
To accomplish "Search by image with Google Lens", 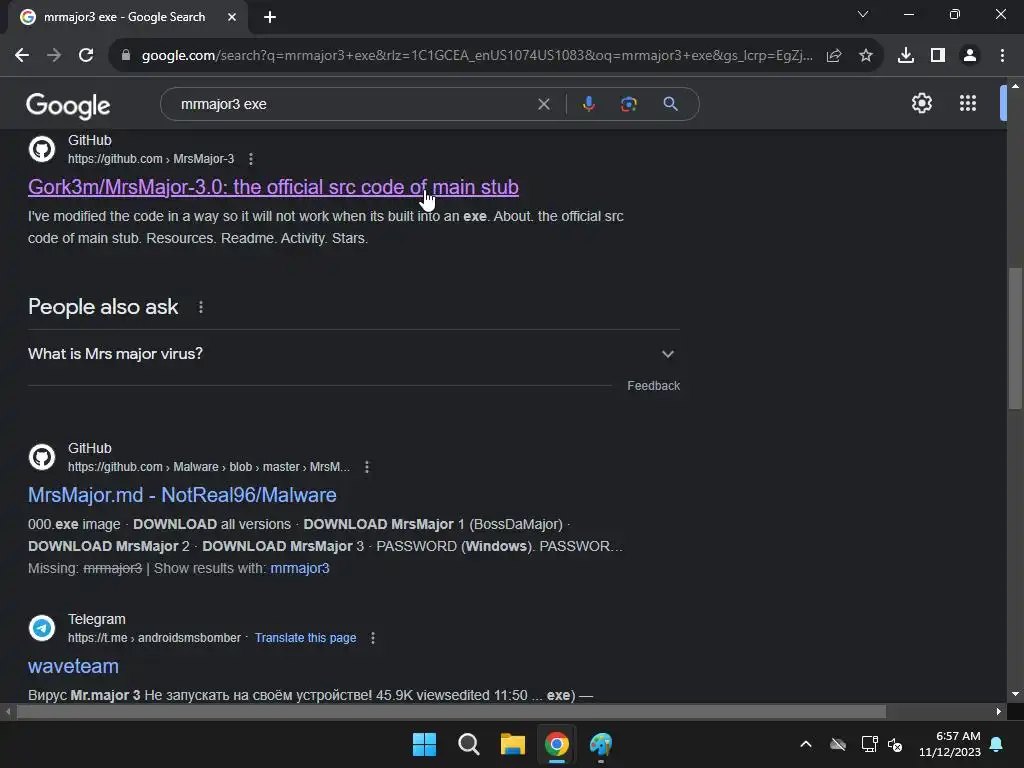I will (x=629, y=104).
